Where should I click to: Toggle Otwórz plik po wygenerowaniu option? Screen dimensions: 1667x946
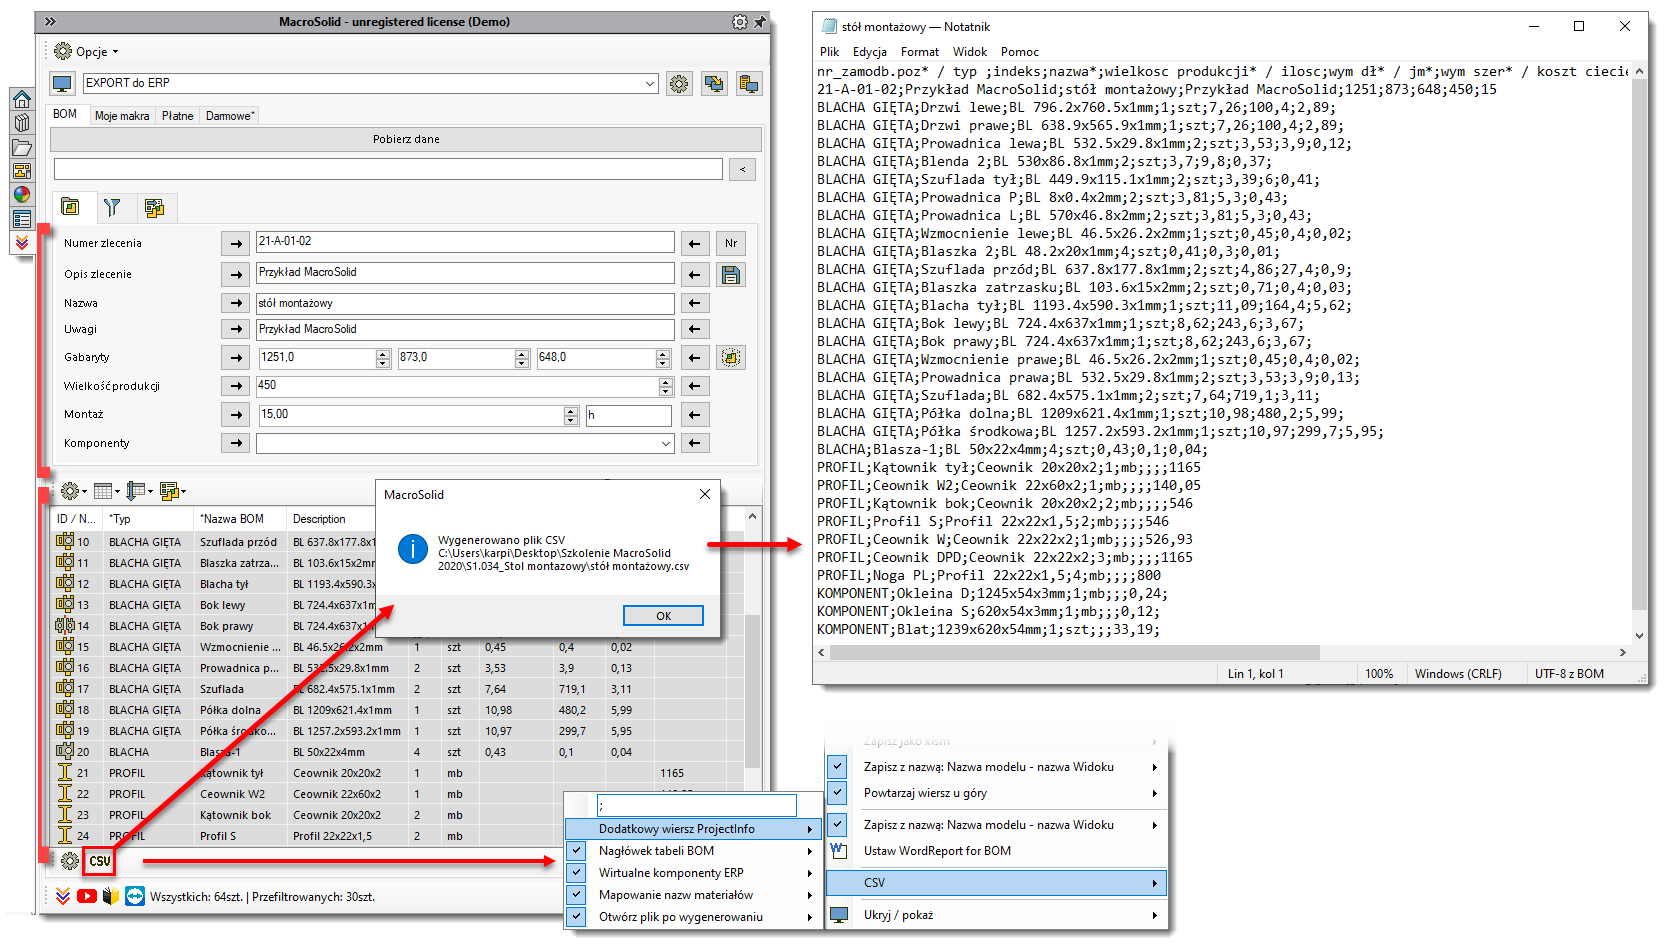click(x=577, y=917)
